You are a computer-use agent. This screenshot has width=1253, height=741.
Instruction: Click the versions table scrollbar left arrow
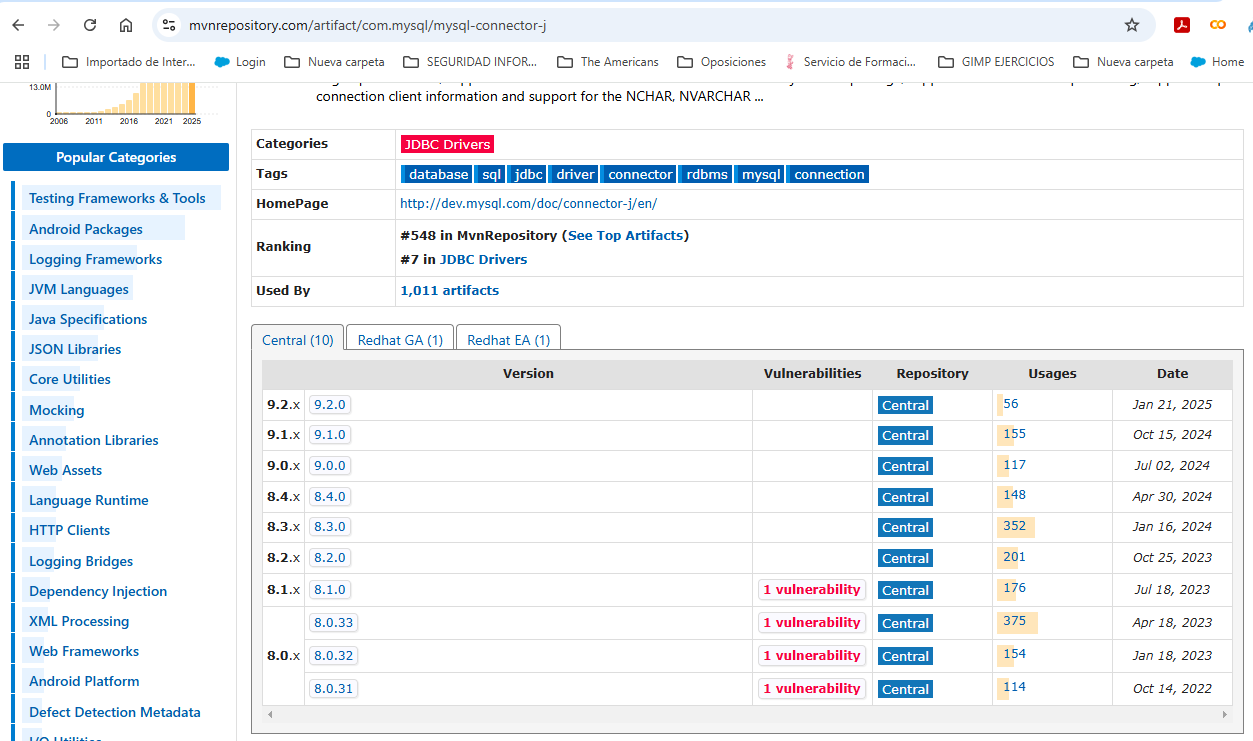tap(270, 715)
